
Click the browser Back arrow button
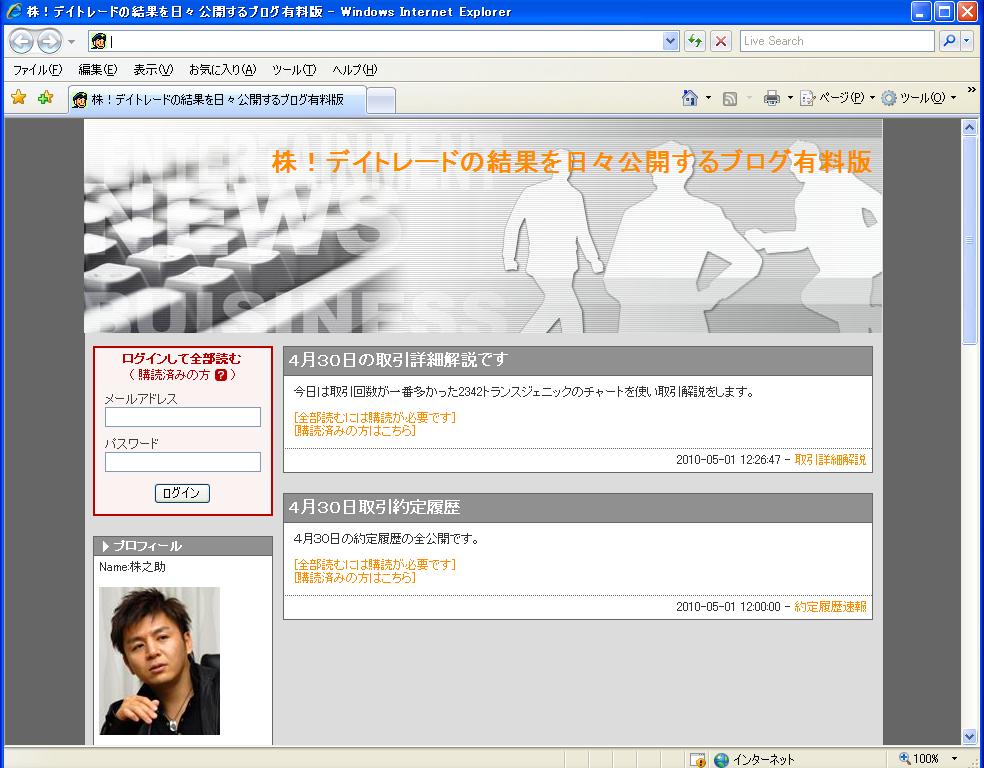[21, 41]
